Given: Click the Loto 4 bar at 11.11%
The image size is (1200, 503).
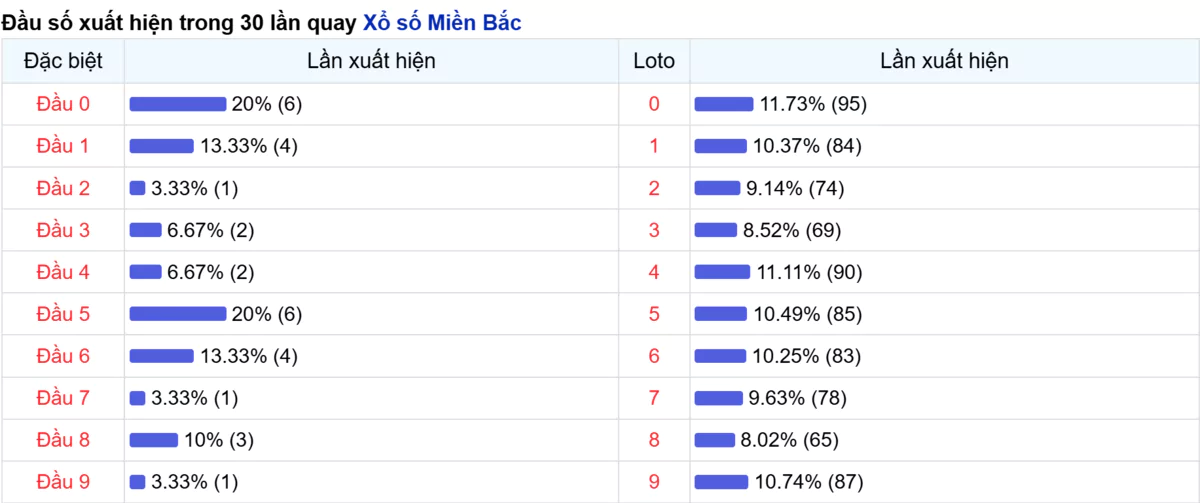Looking at the screenshot, I should point(722,272).
